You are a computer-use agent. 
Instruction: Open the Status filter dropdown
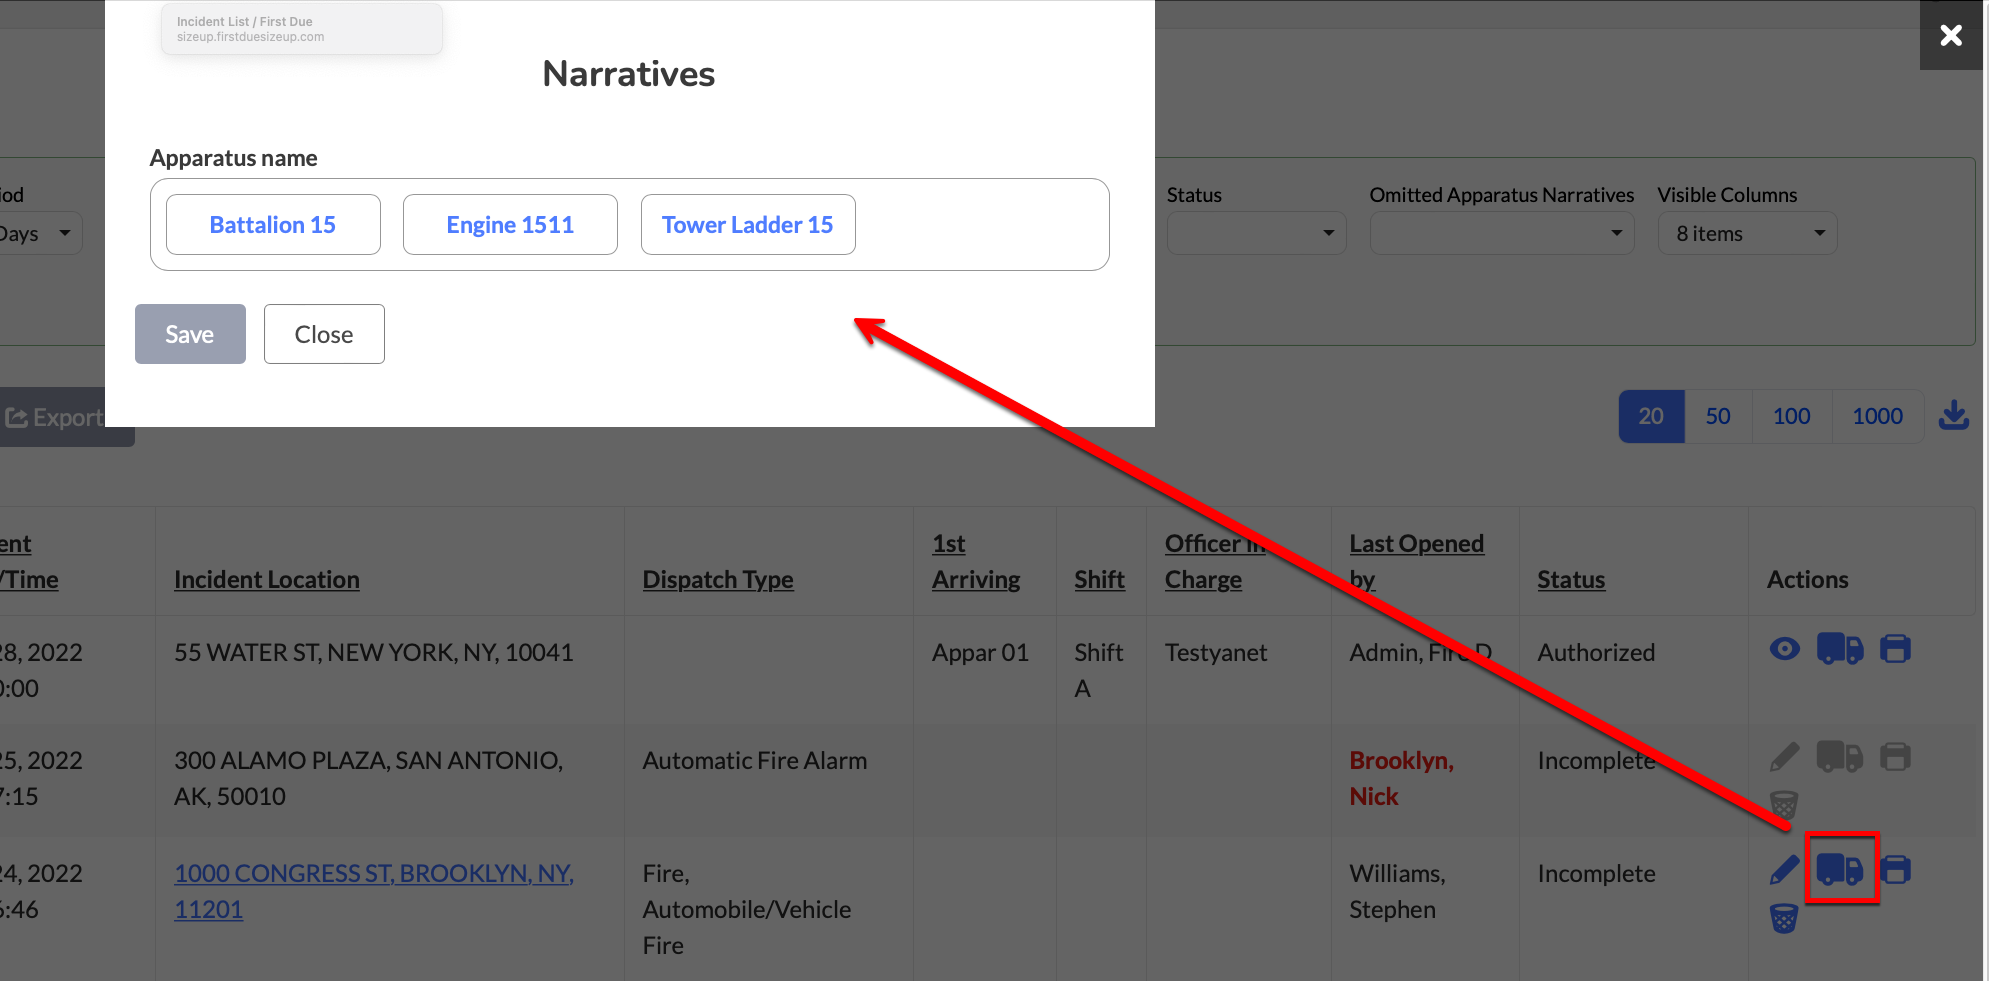click(x=1256, y=233)
